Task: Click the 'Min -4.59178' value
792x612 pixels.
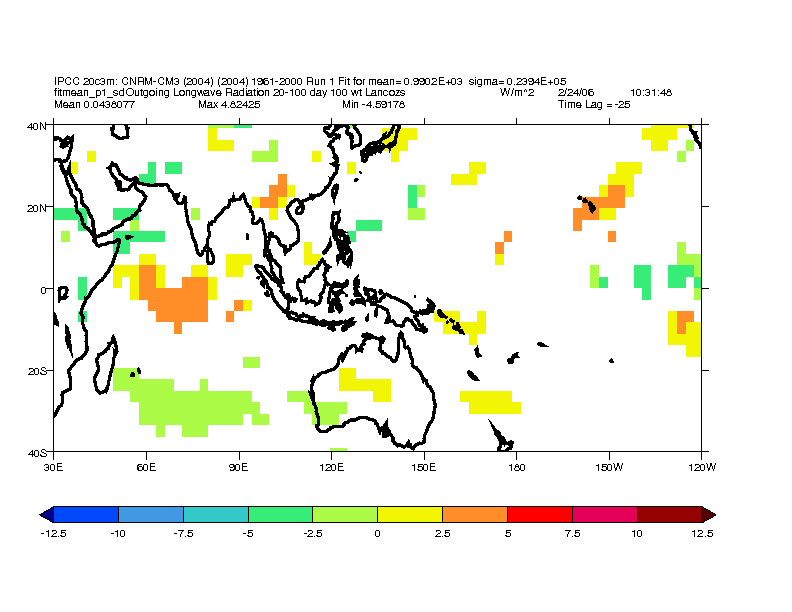Action: pyautogui.click(x=373, y=105)
